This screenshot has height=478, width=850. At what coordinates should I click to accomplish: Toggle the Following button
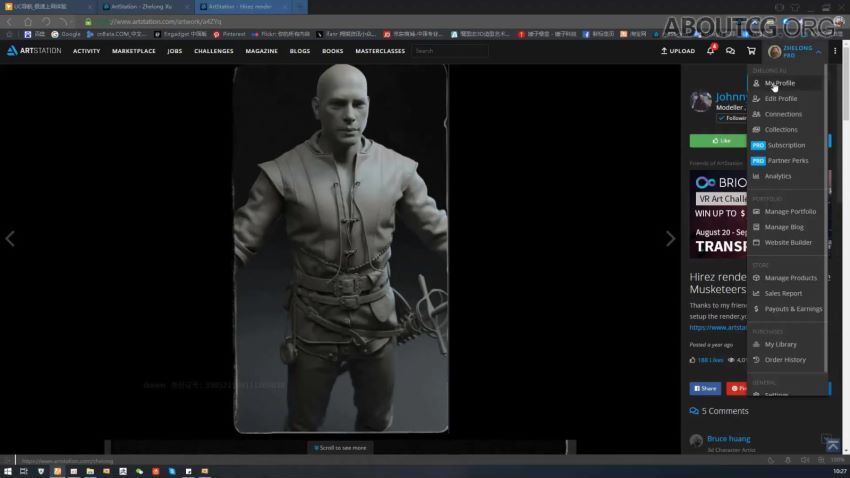point(732,118)
